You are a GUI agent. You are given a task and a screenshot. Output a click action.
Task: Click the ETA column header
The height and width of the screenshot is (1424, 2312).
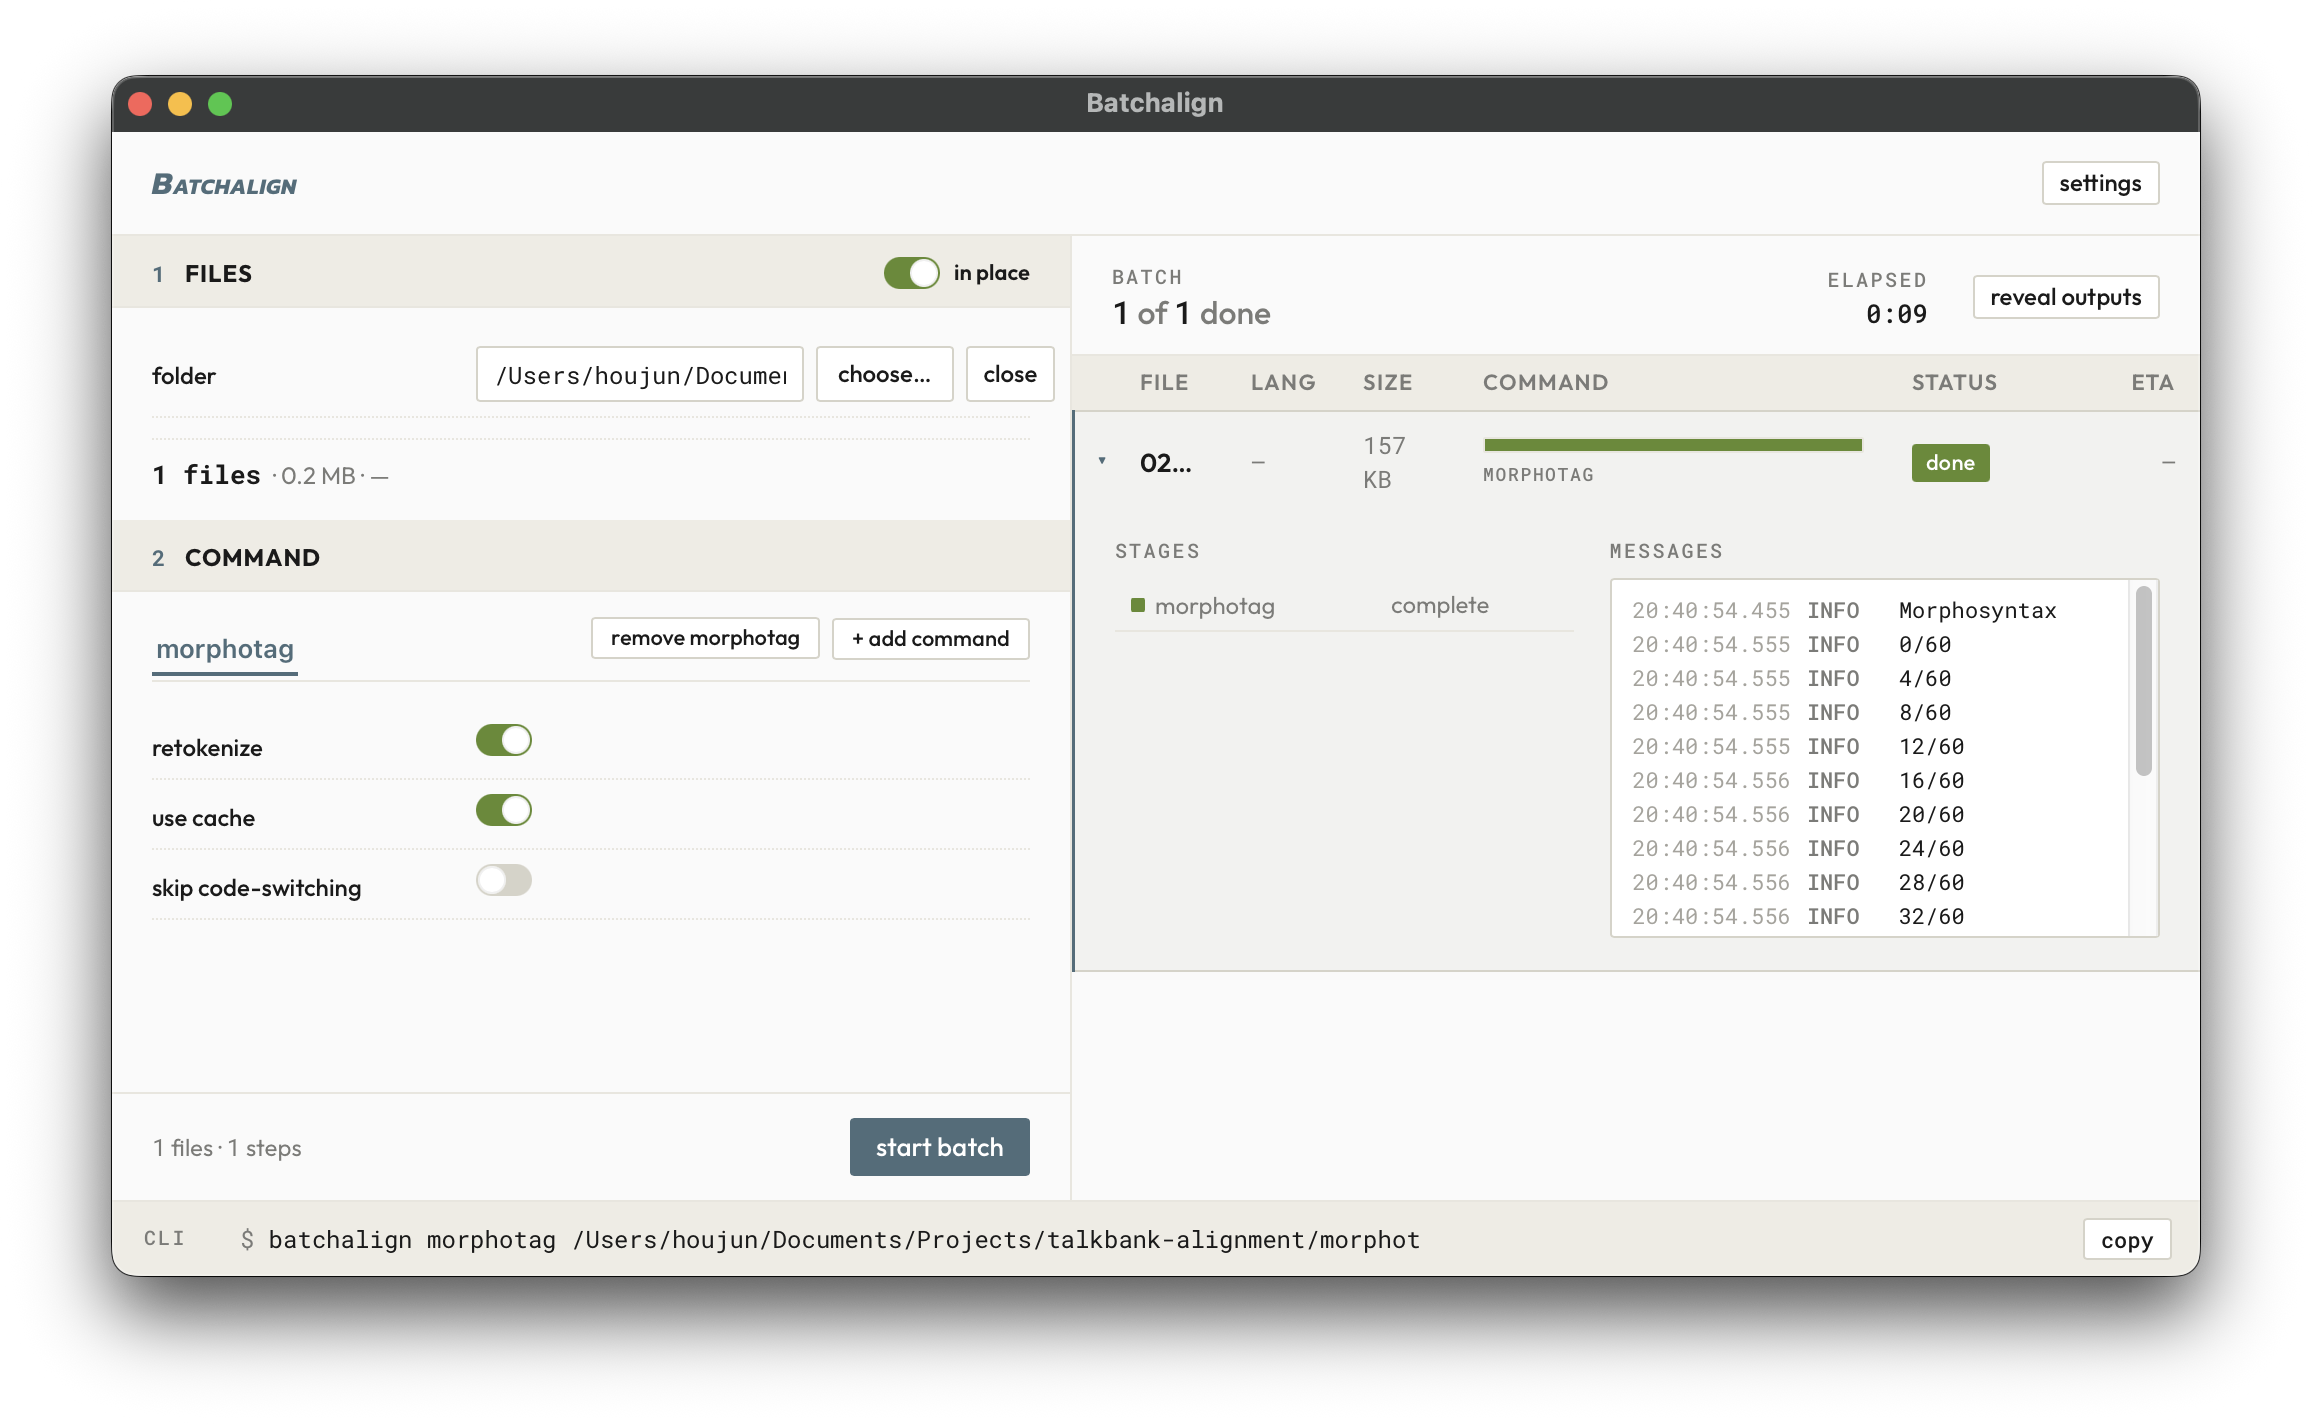2152,382
